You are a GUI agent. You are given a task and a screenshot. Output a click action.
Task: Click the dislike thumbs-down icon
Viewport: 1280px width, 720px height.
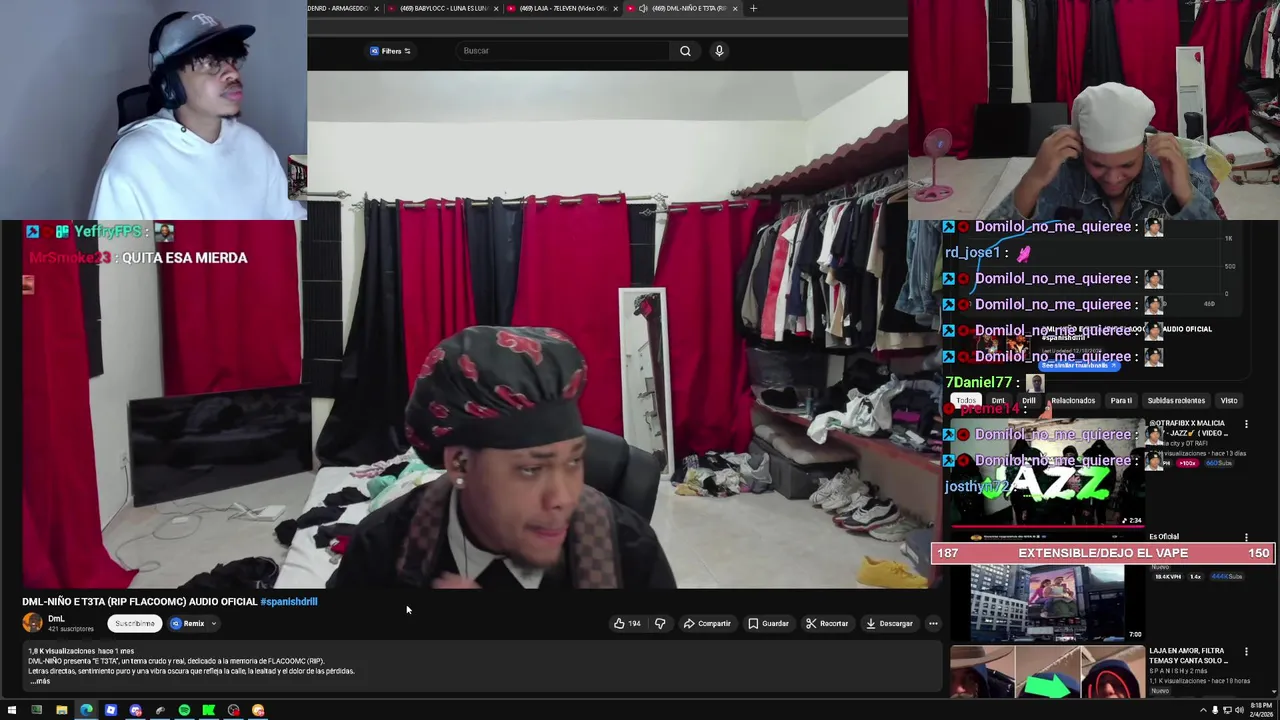pos(660,624)
